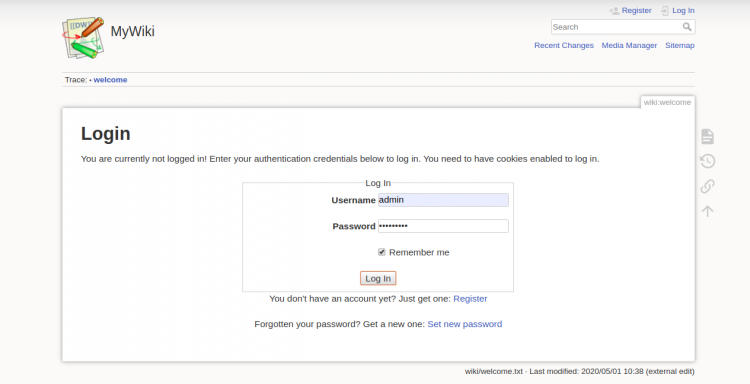Follow the welcome trace breadcrumb link
Viewport: 750px width, 384px height.
[110, 80]
